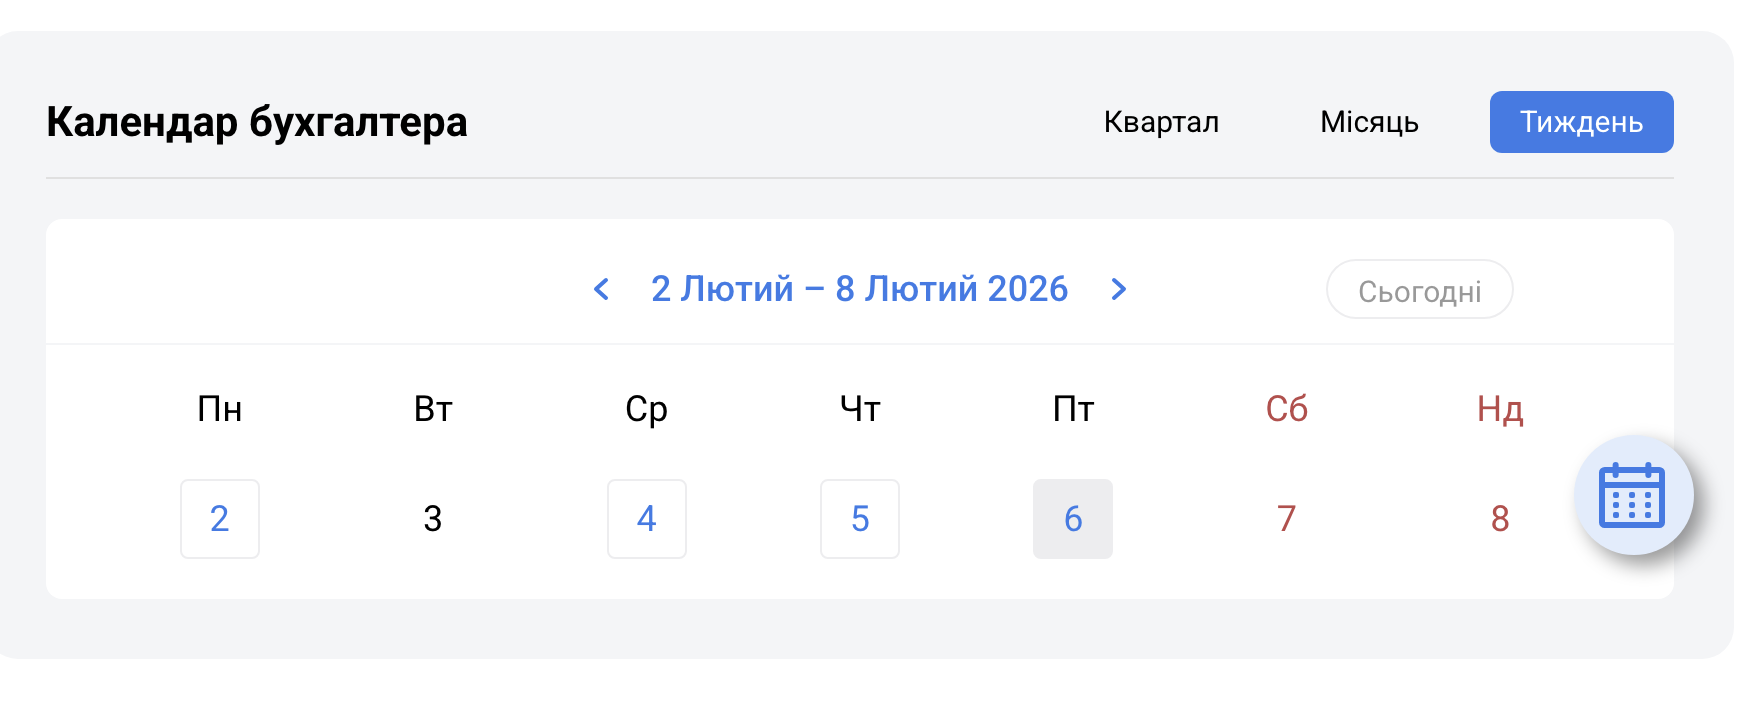
Task: Switch to the Тиждень view
Action: tap(1580, 121)
